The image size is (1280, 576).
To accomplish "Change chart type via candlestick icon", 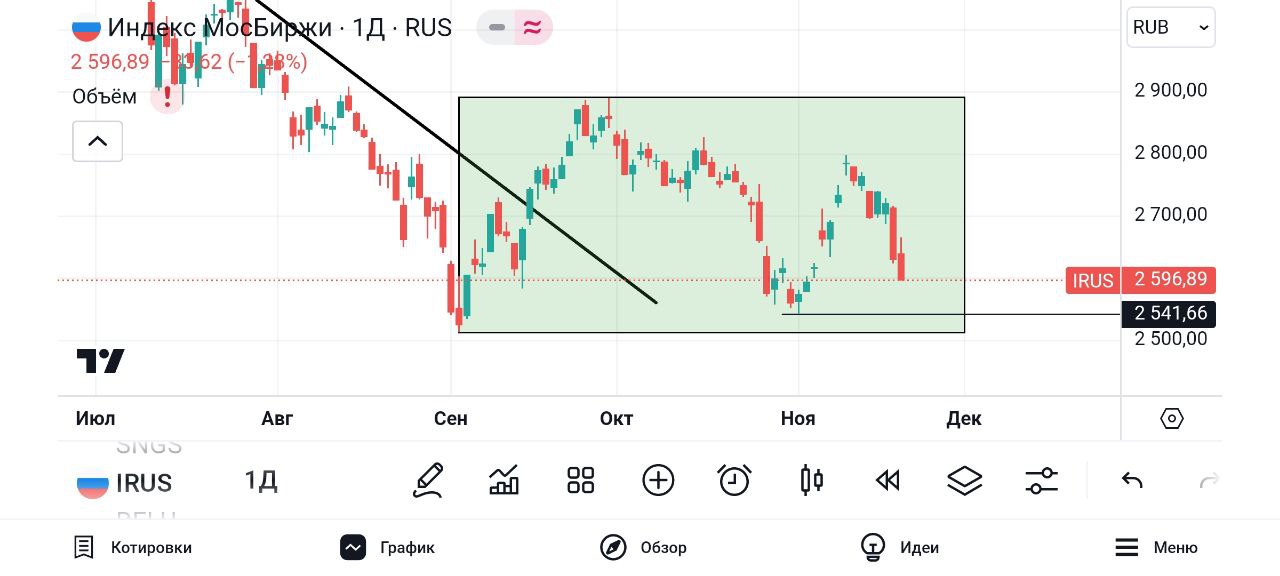I will point(811,481).
